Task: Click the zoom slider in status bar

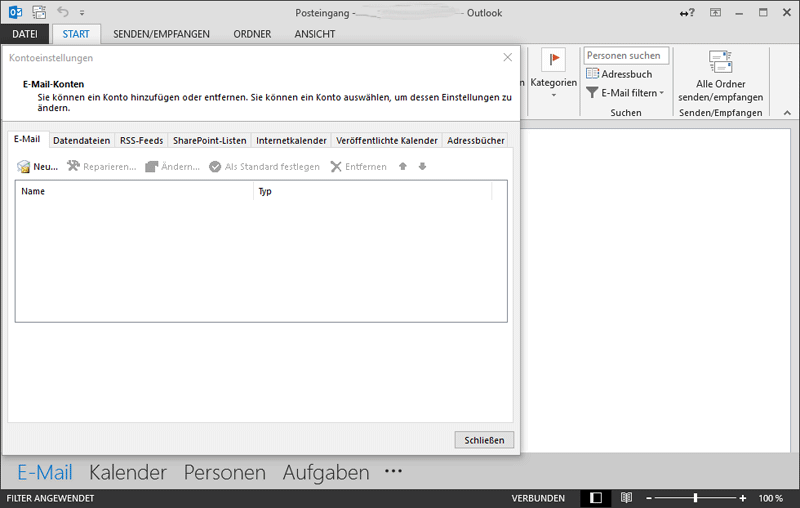Action: coord(695,497)
